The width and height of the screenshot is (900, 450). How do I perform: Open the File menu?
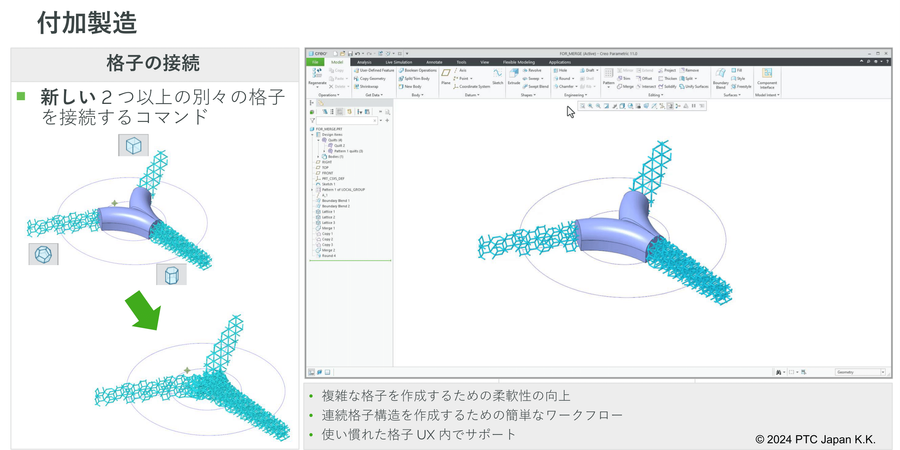point(314,62)
